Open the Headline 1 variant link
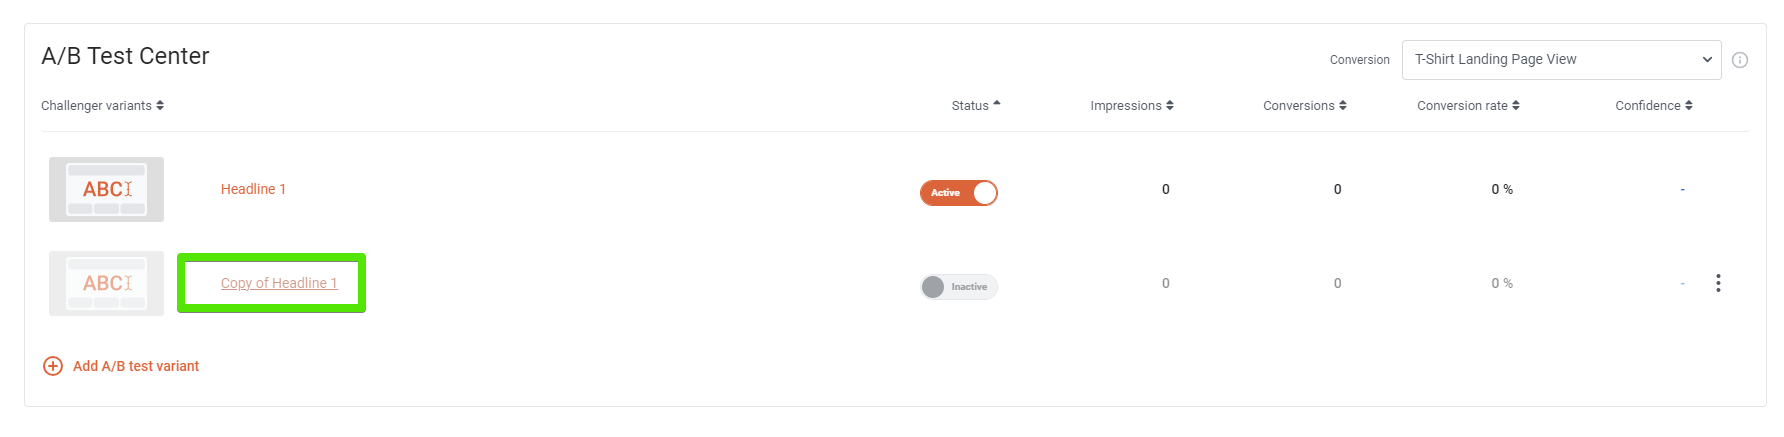The width and height of the screenshot is (1784, 437). (x=253, y=189)
